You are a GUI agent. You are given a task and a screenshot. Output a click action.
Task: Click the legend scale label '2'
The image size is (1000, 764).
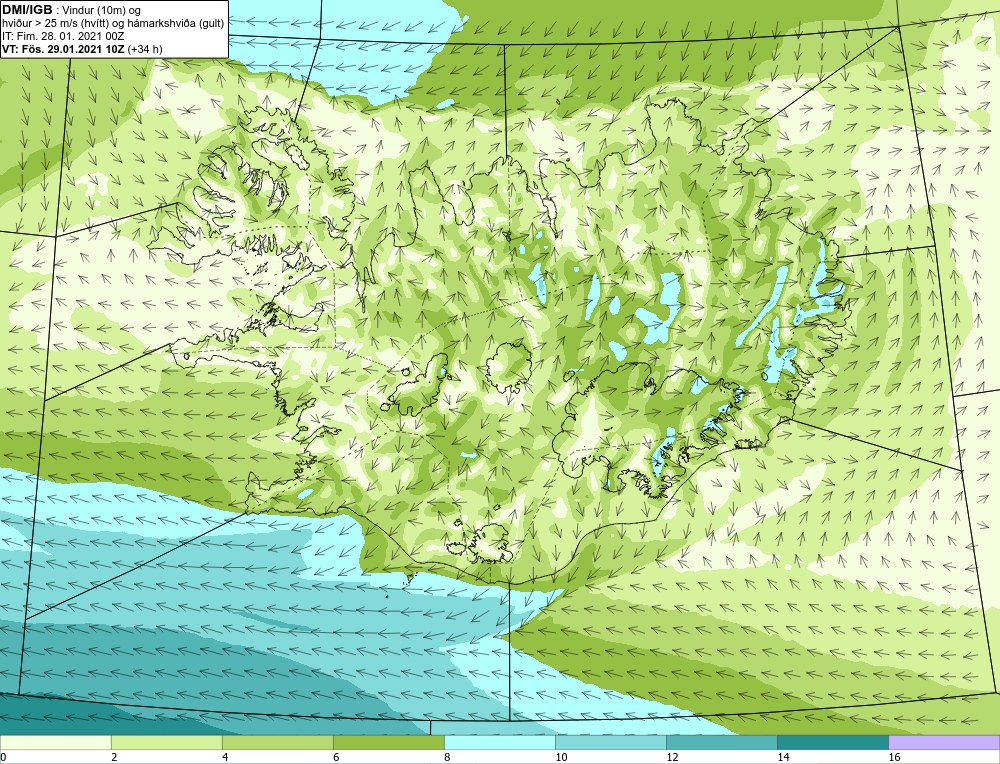114,757
